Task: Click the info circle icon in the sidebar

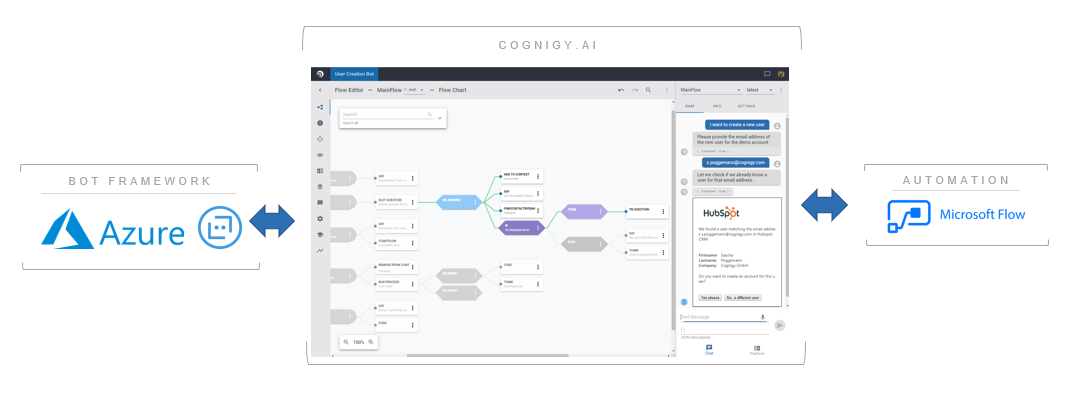Action: click(320, 123)
